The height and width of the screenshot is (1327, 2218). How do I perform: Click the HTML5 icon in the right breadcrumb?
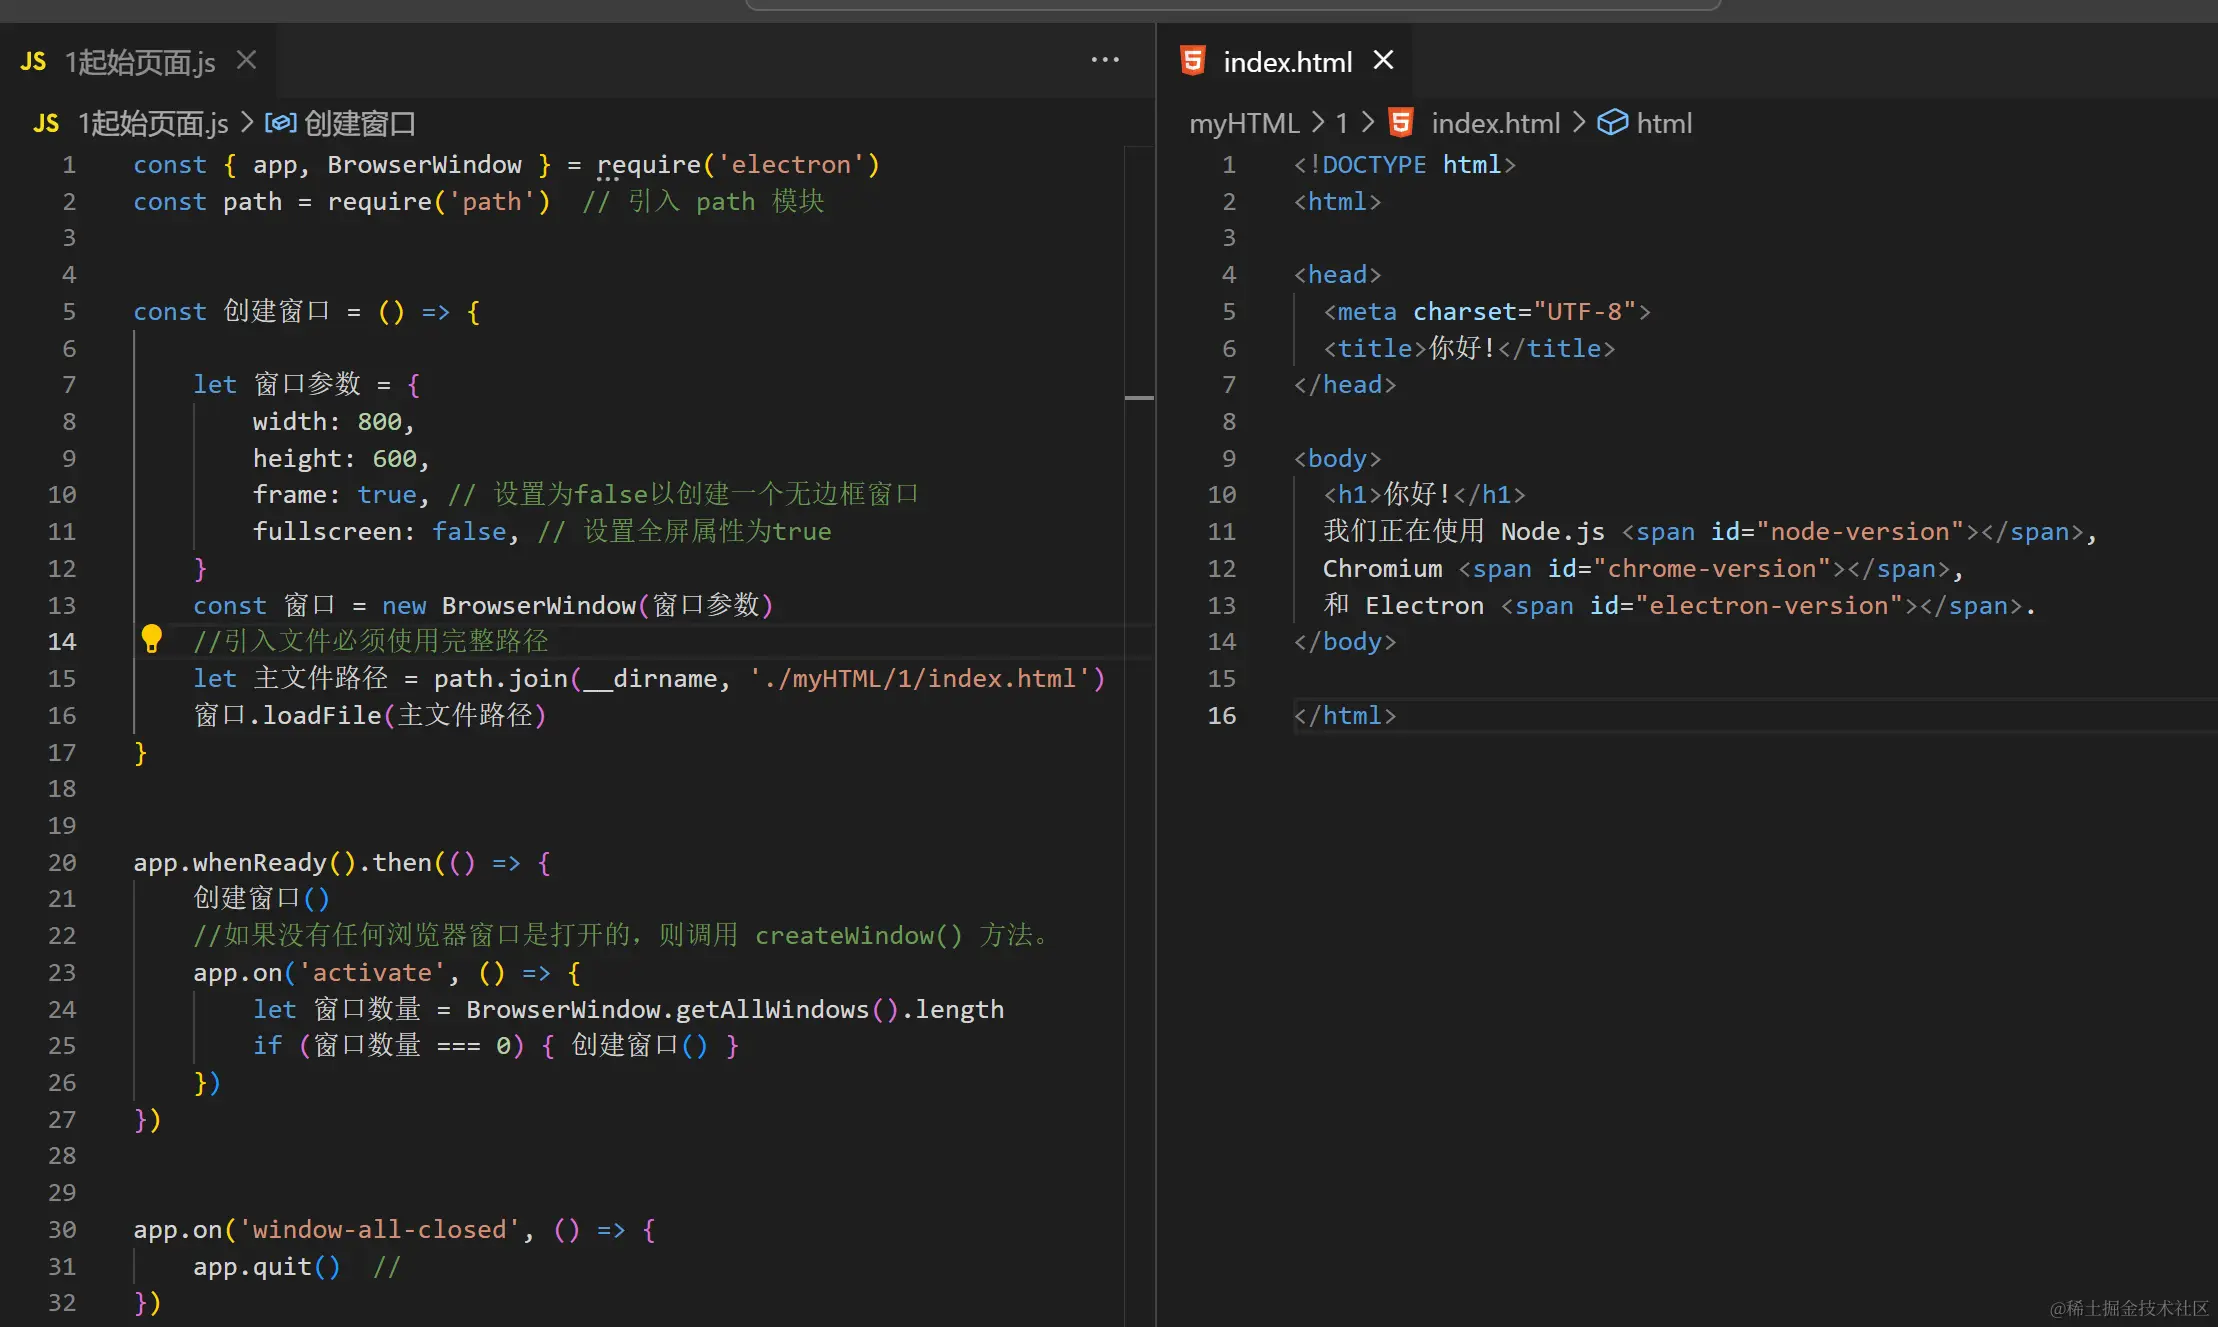1401,123
